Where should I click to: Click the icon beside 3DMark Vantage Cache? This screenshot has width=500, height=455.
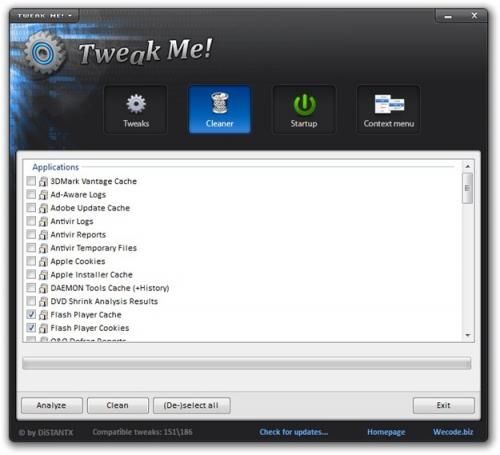[x=43, y=181]
